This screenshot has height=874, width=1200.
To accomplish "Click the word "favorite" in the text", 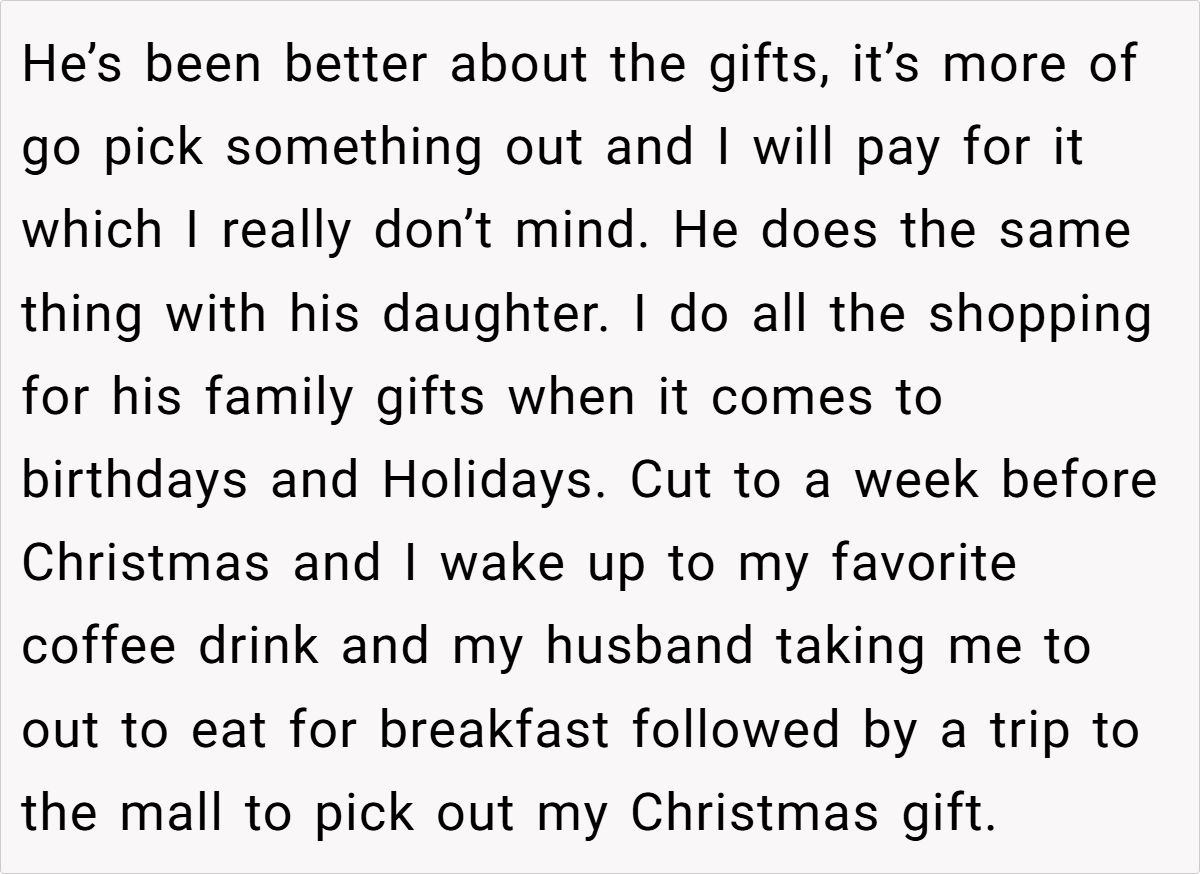I will tap(923, 564).
